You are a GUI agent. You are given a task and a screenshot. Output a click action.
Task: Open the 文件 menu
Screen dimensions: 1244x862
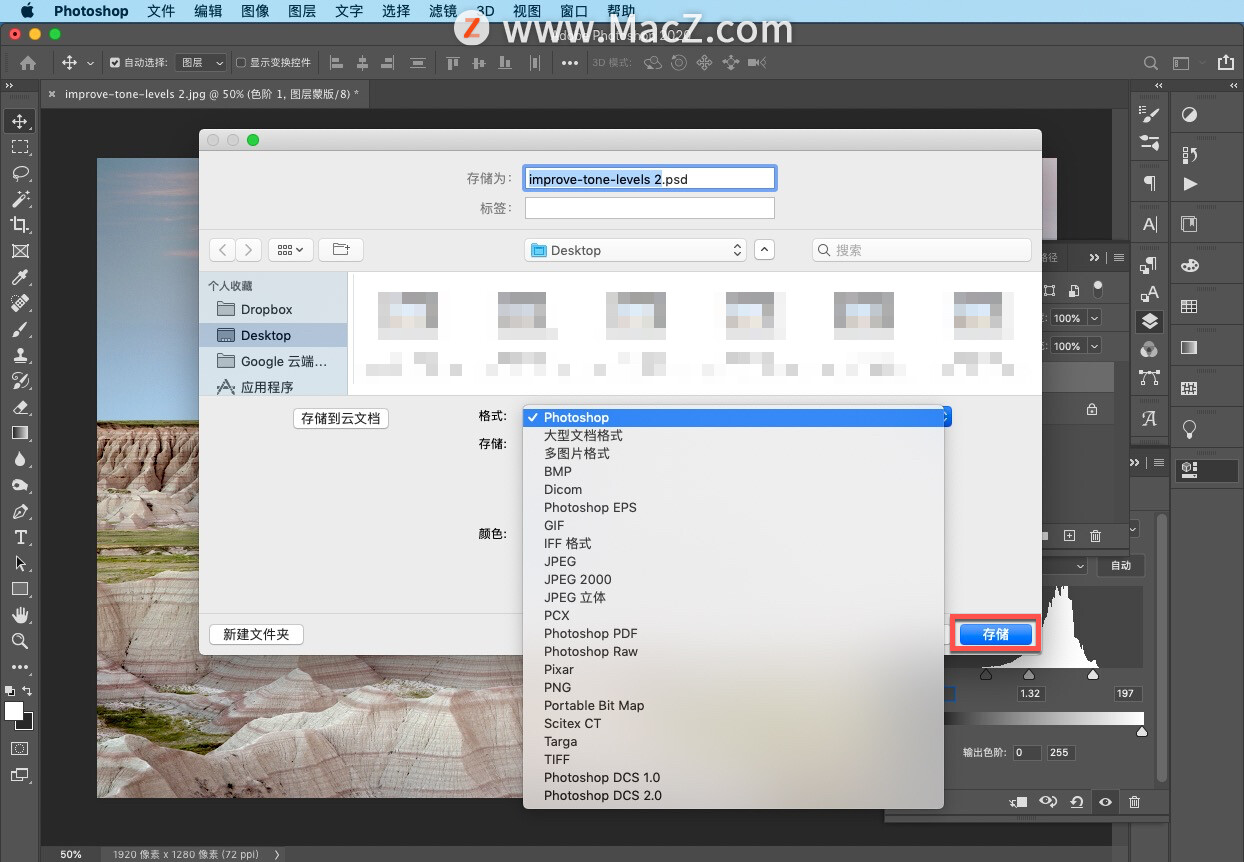point(160,11)
